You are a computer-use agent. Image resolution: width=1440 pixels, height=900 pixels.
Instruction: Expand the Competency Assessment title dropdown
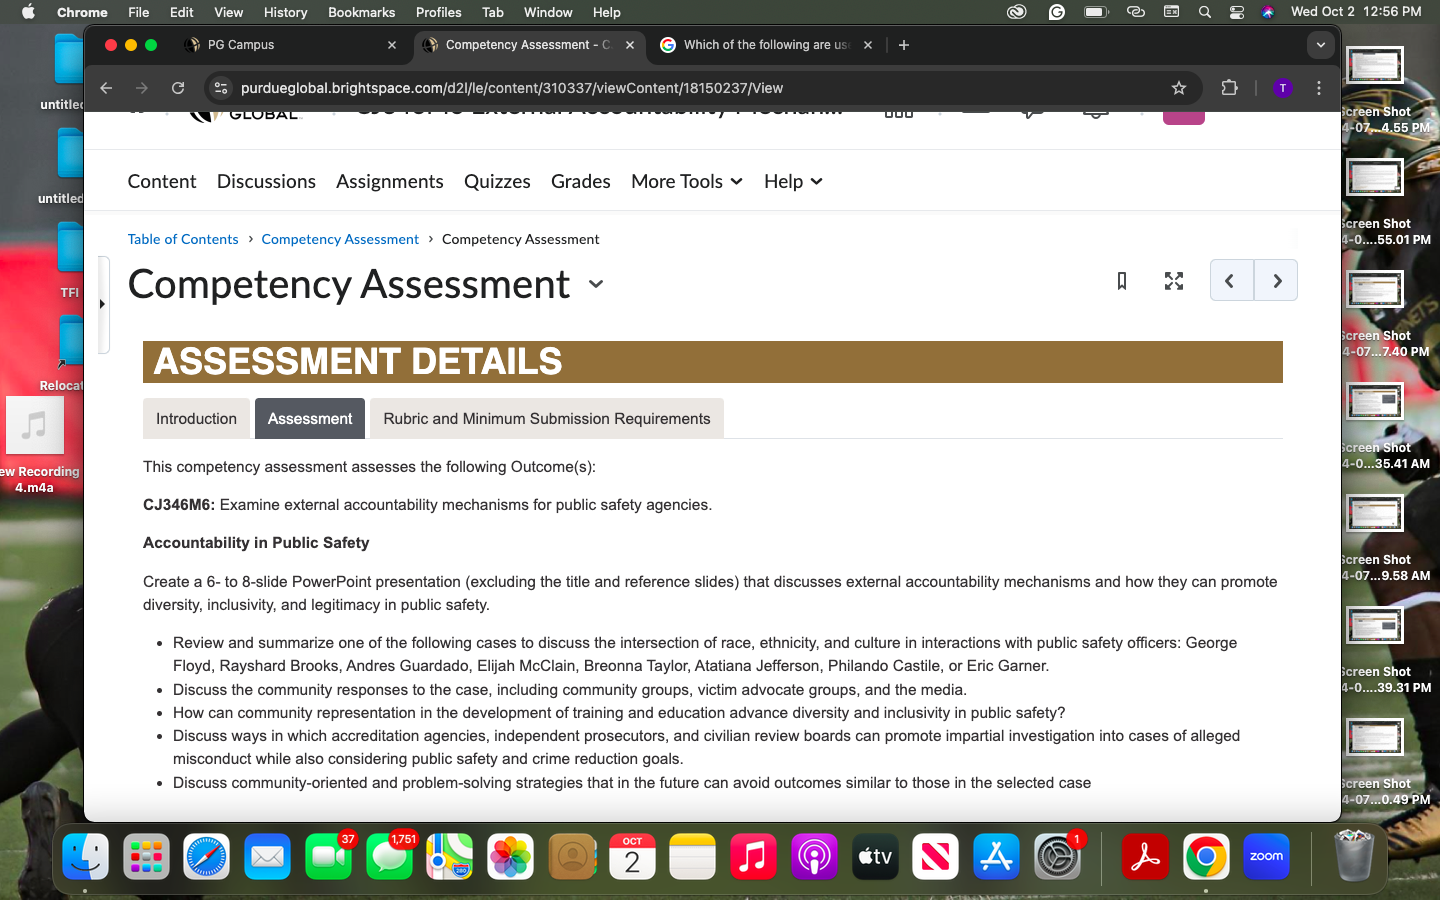click(x=596, y=284)
